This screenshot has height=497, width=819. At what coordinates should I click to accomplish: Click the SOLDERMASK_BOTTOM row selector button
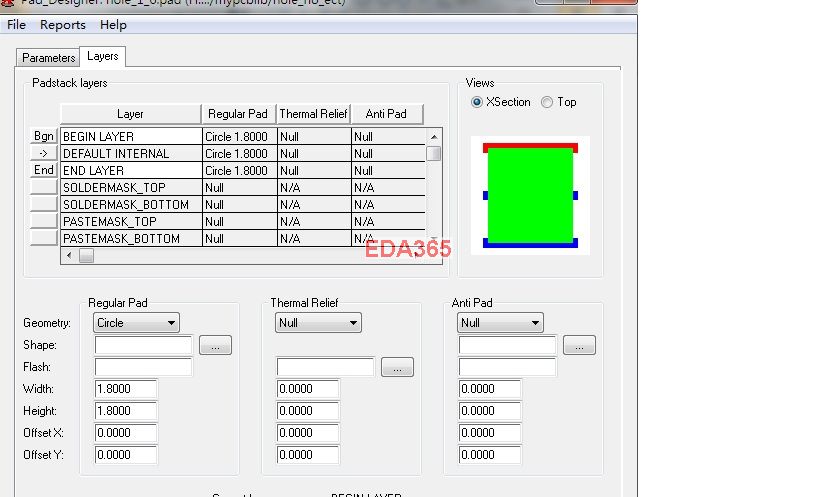tap(44, 204)
